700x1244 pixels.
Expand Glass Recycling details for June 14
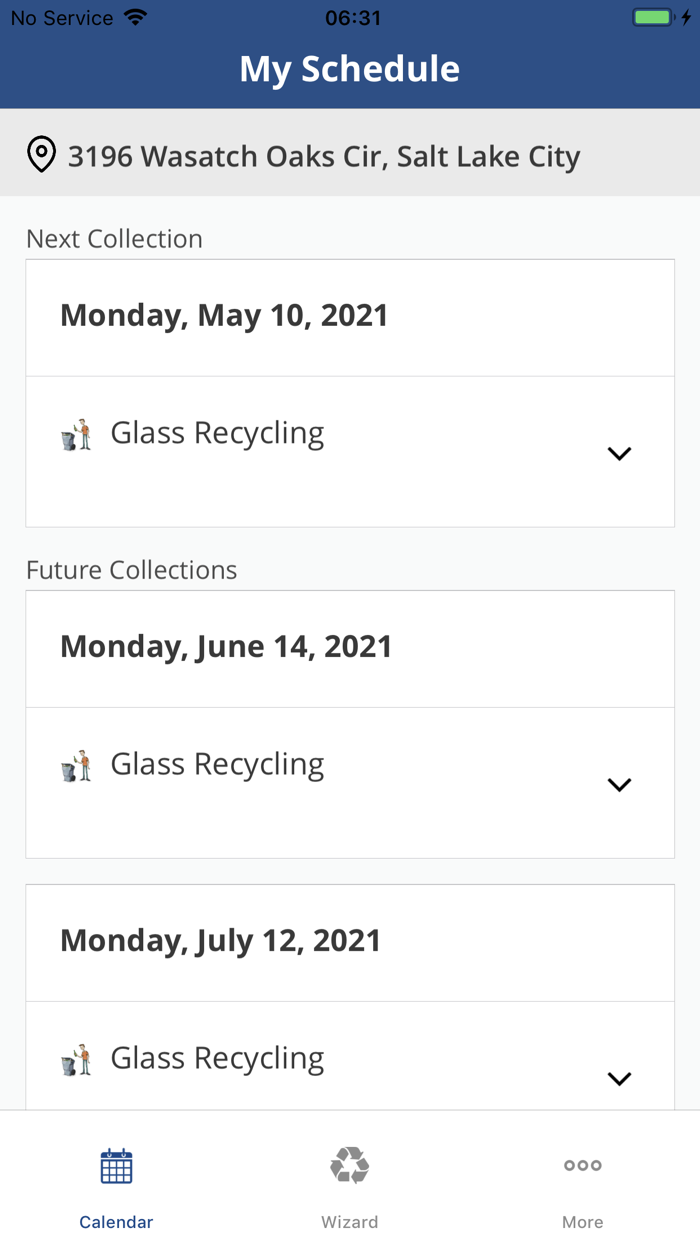tap(619, 784)
